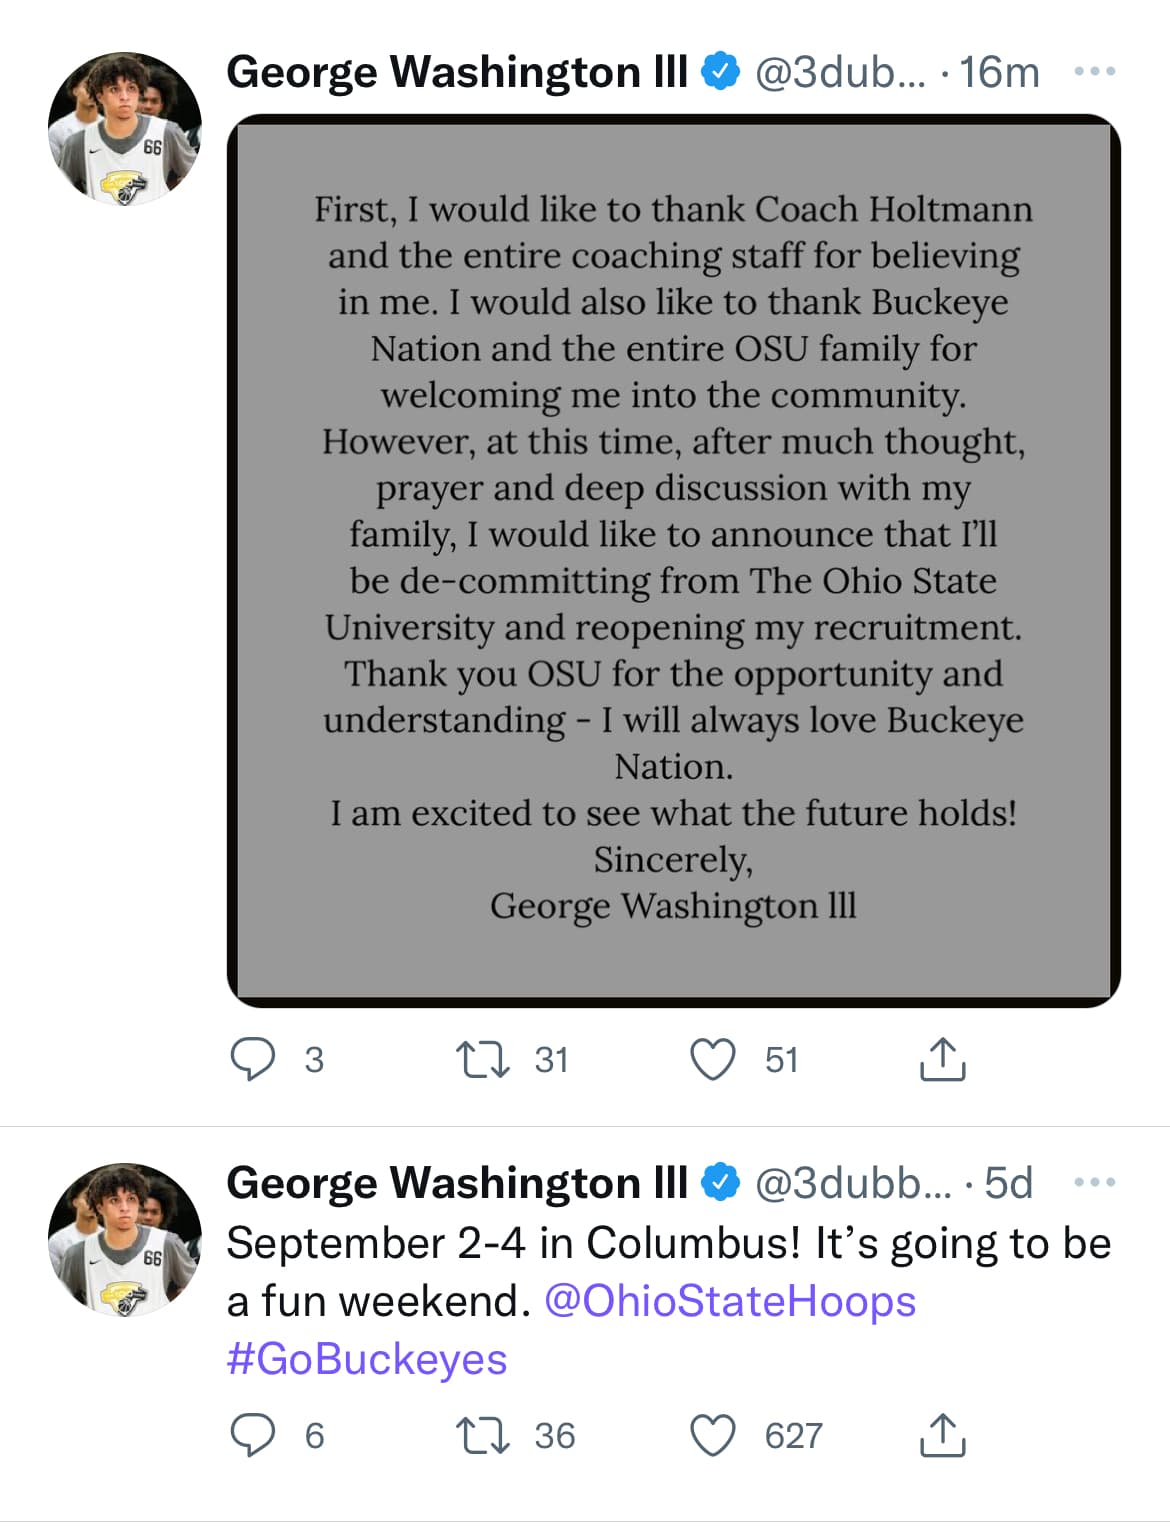Tap the profile avatar on the 5d tweet
Image resolution: width=1170 pixels, height=1533 pixels.
125,1239
